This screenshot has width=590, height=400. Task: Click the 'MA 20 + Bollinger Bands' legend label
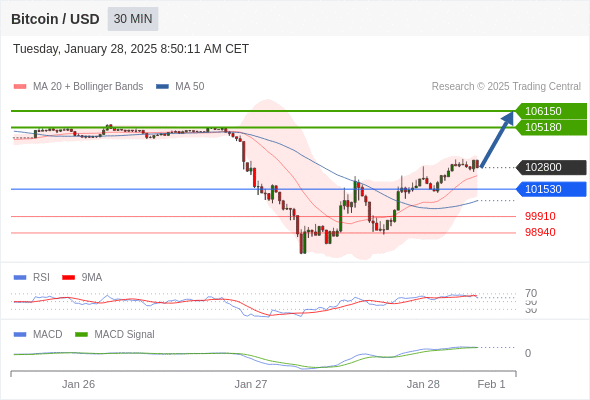(x=88, y=87)
